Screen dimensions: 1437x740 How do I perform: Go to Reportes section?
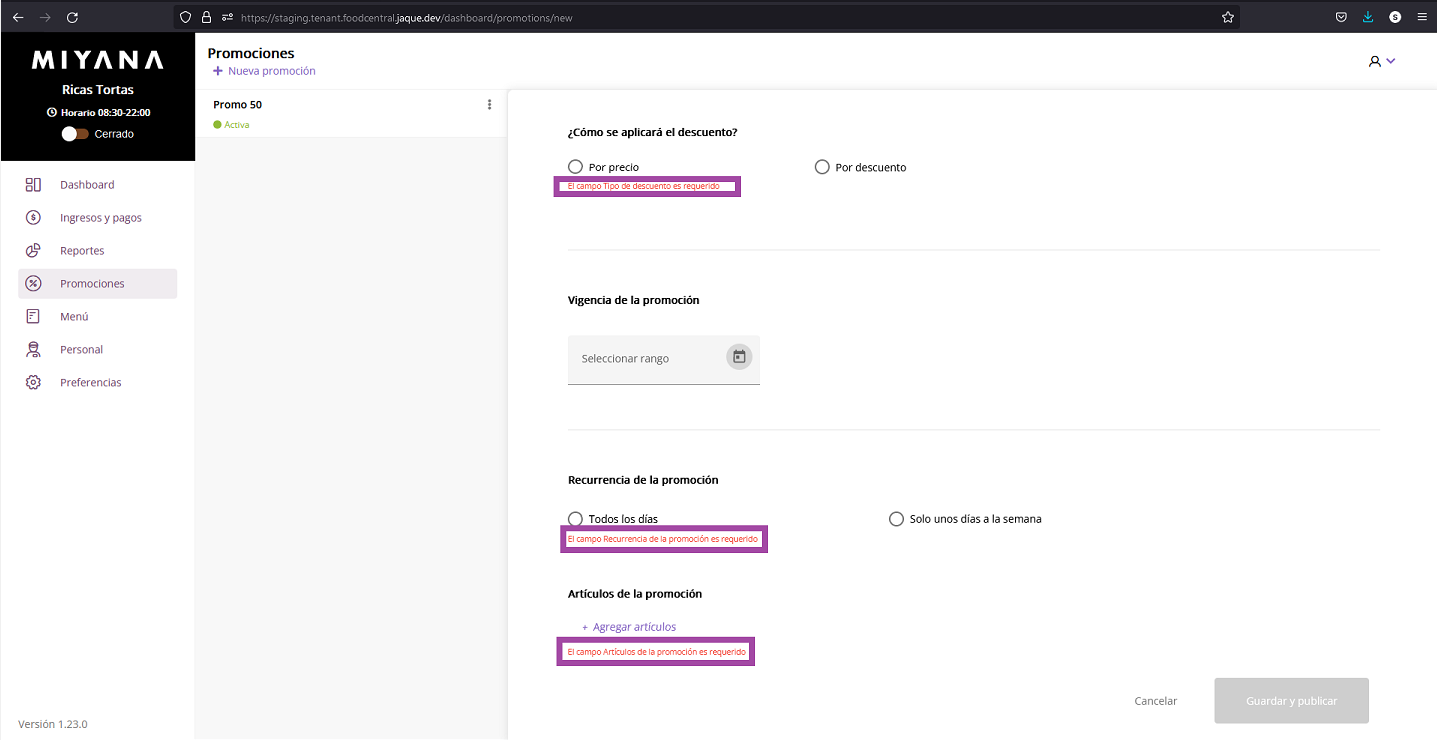coord(98,250)
